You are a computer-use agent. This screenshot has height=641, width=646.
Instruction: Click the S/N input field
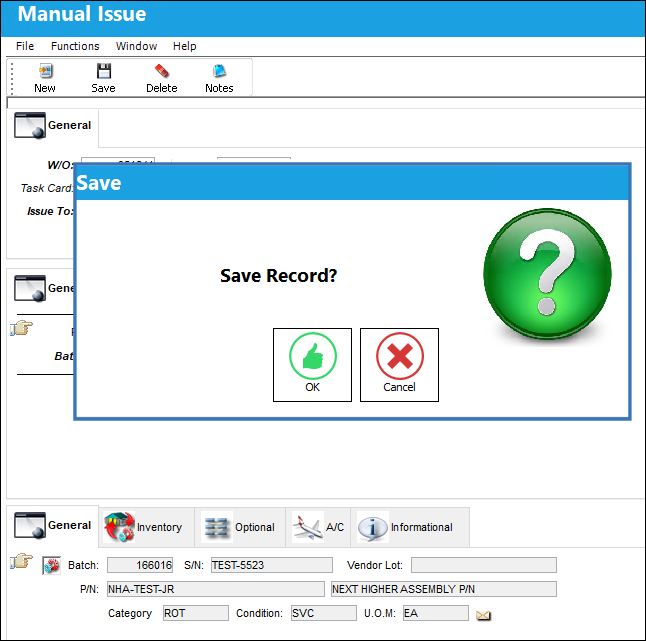pyautogui.click(x=272, y=565)
